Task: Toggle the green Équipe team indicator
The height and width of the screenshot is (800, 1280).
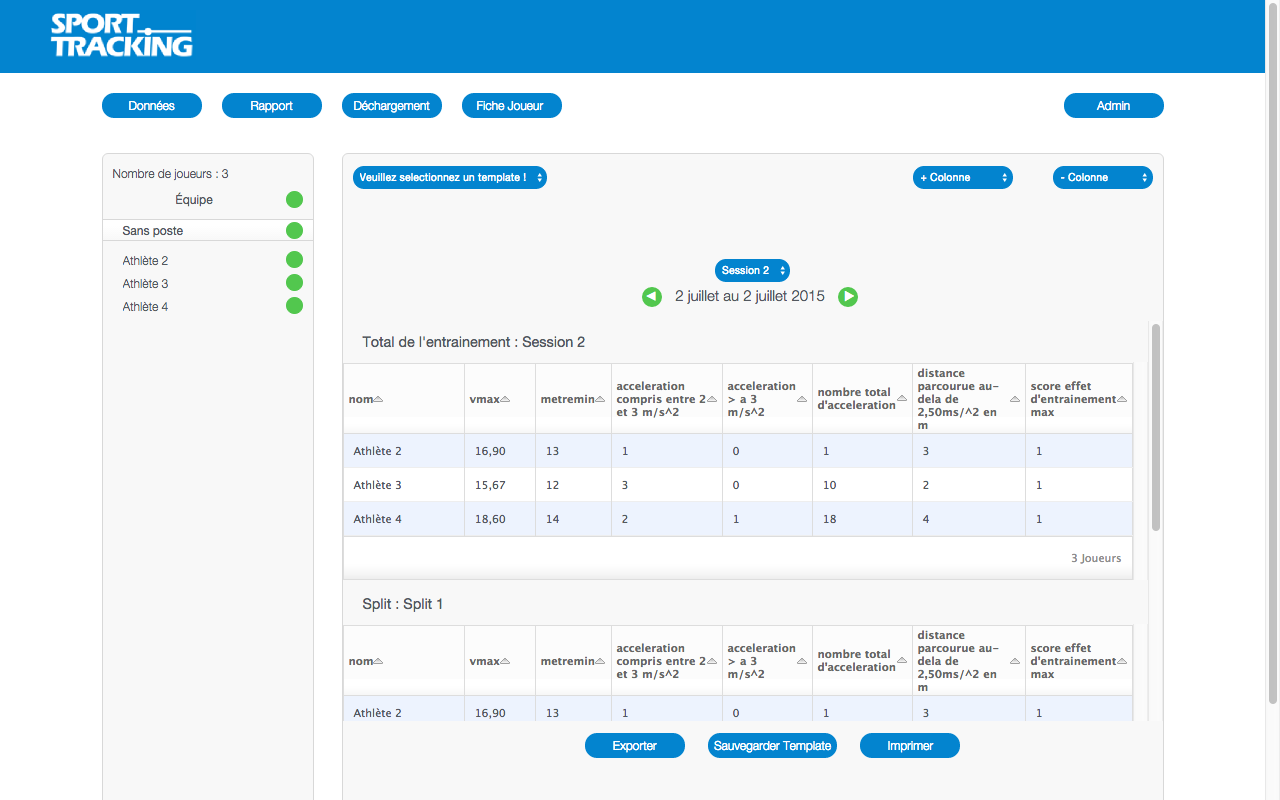Action: (x=294, y=199)
